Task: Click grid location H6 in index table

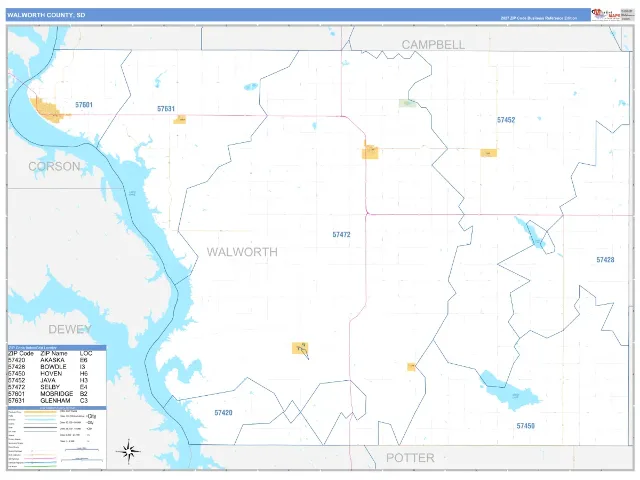Action: tap(84, 373)
